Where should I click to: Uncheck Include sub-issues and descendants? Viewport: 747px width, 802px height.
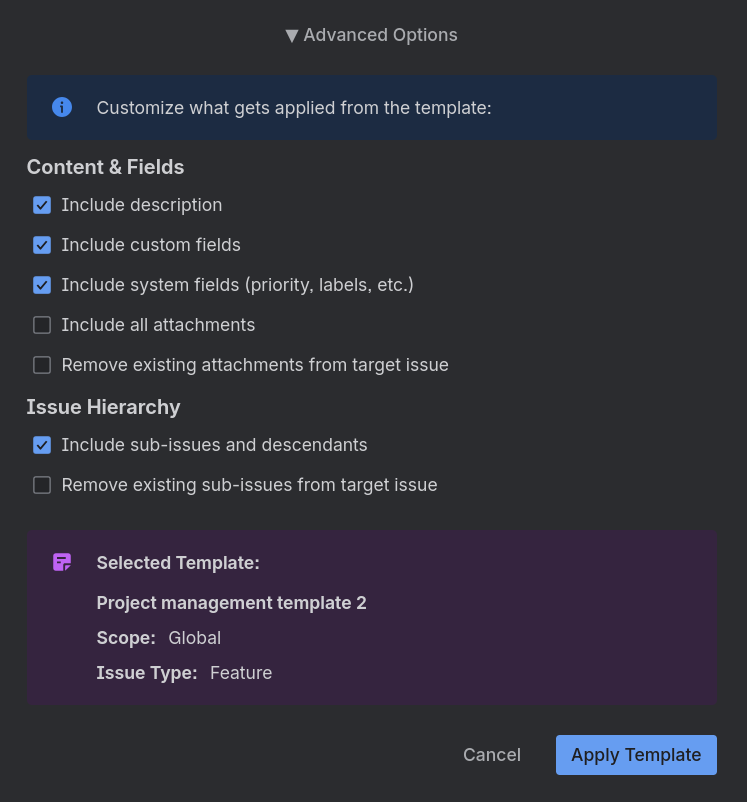pyautogui.click(x=42, y=445)
